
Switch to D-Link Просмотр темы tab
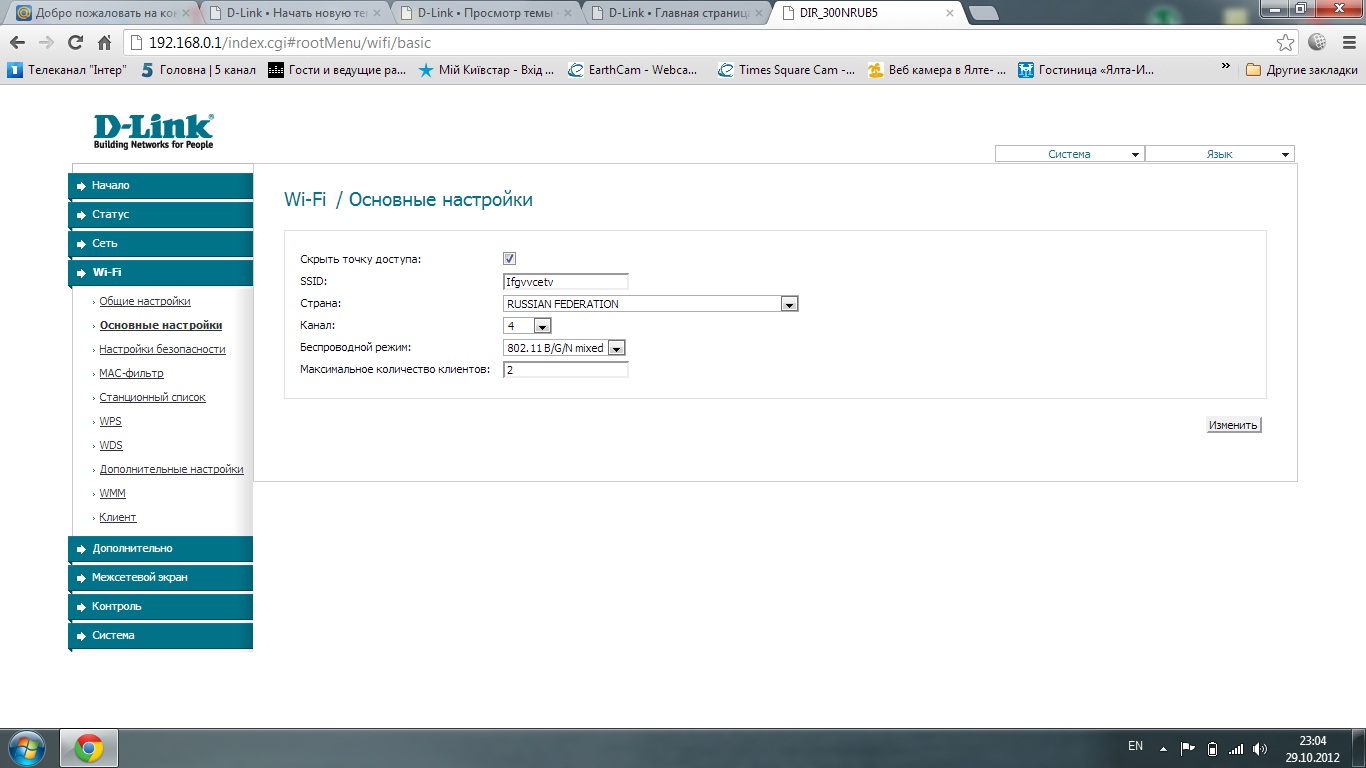click(x=485, y=13)
